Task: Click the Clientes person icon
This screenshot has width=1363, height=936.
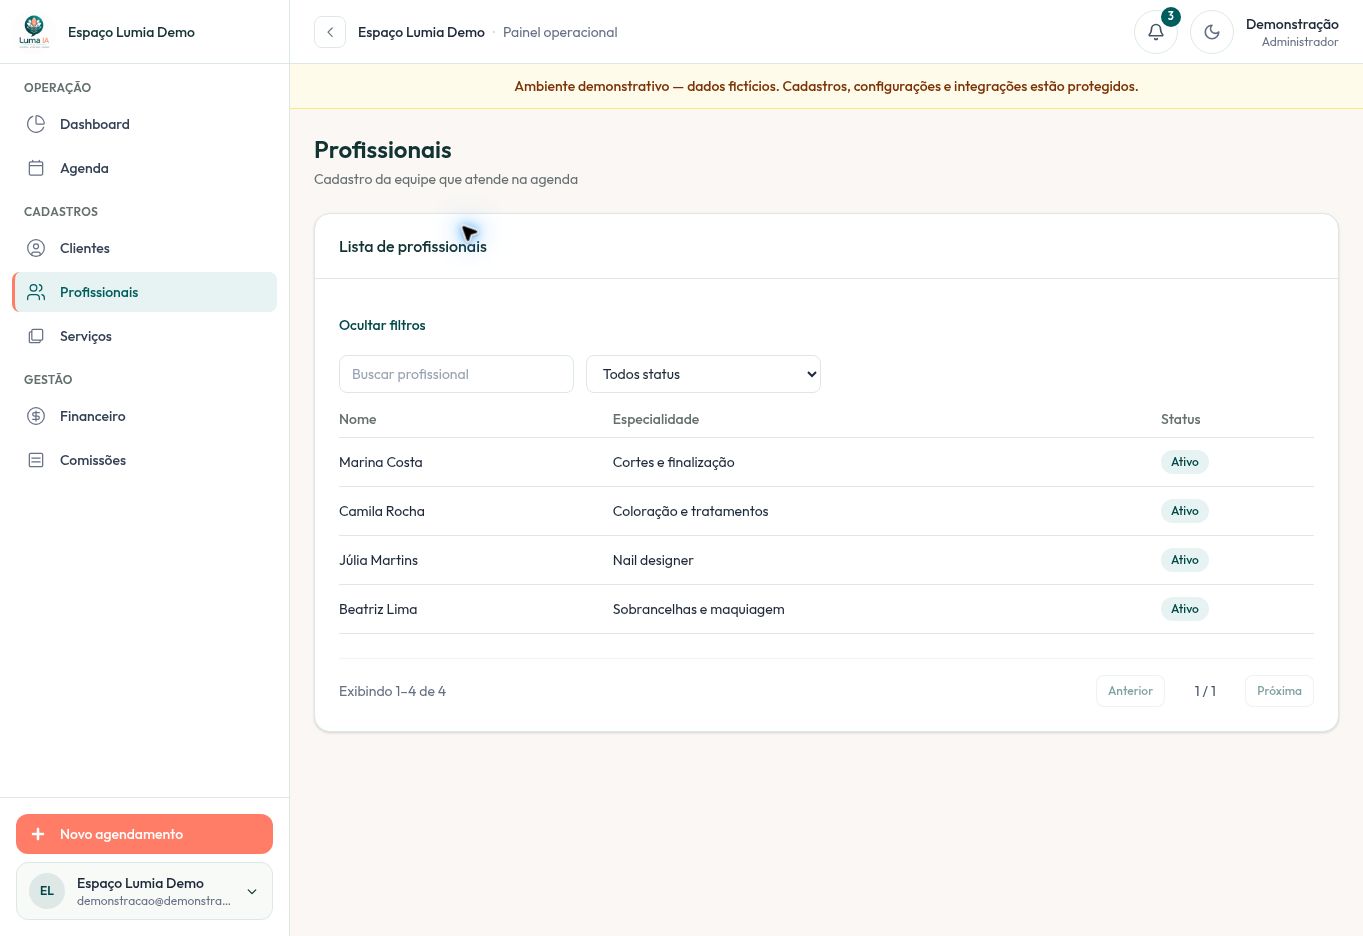Action: click(36, 248)
